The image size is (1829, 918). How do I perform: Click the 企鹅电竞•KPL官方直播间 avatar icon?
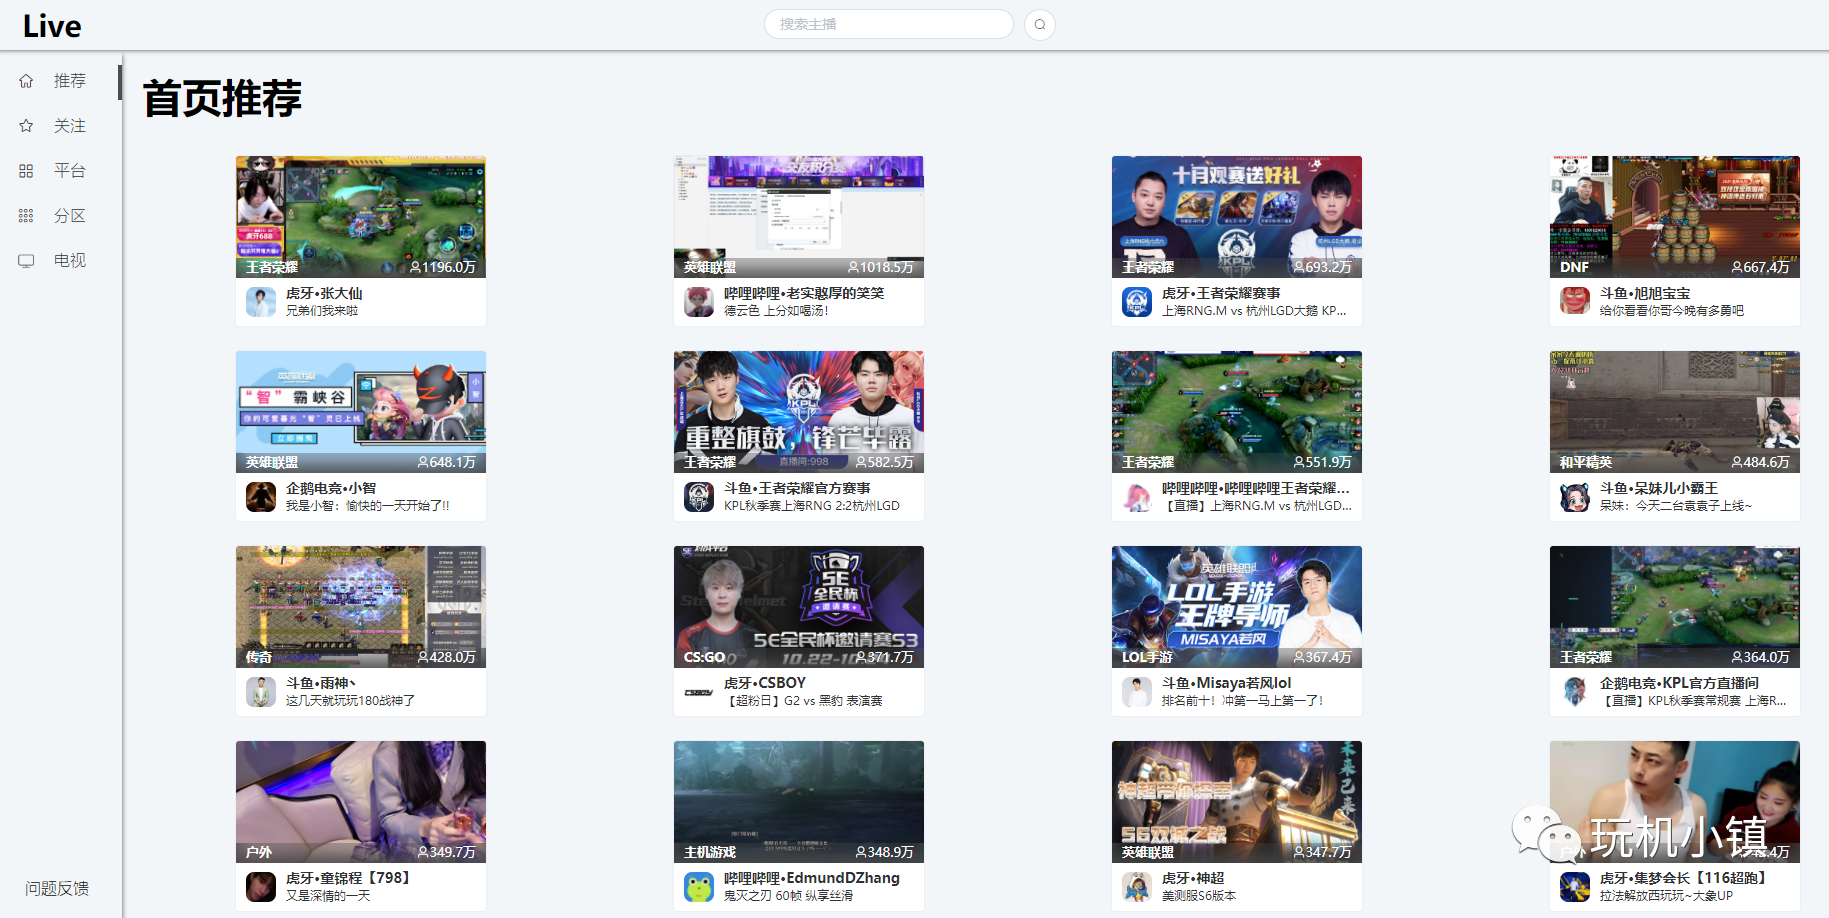pyautogui.click(x=1575, y=692)
